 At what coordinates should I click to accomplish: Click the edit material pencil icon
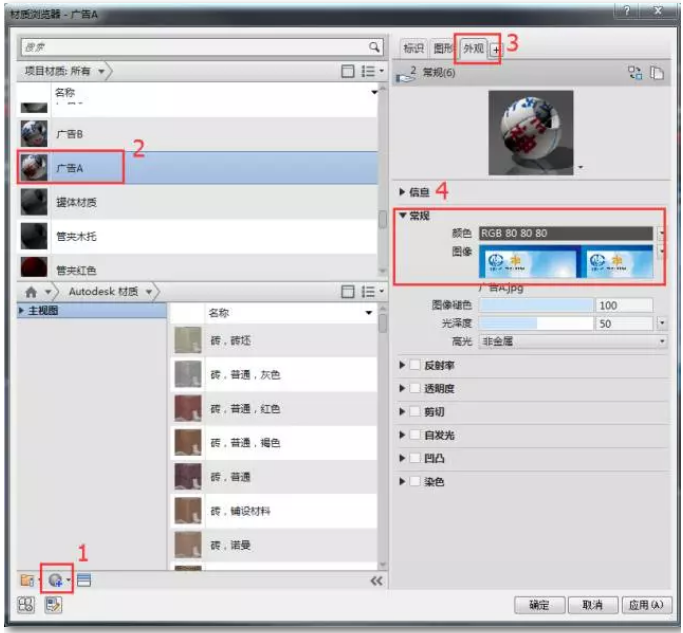coord(53,605)
